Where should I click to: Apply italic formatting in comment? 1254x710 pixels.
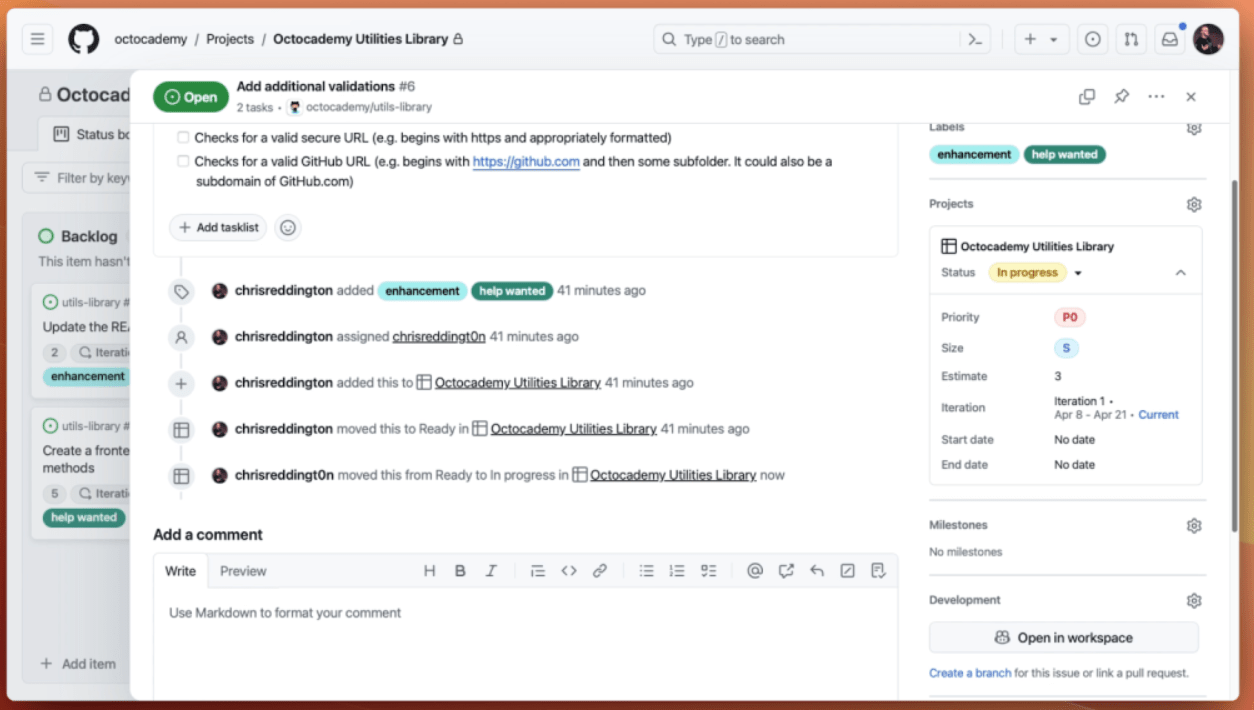pyautogui.click(x=491, y=571)
